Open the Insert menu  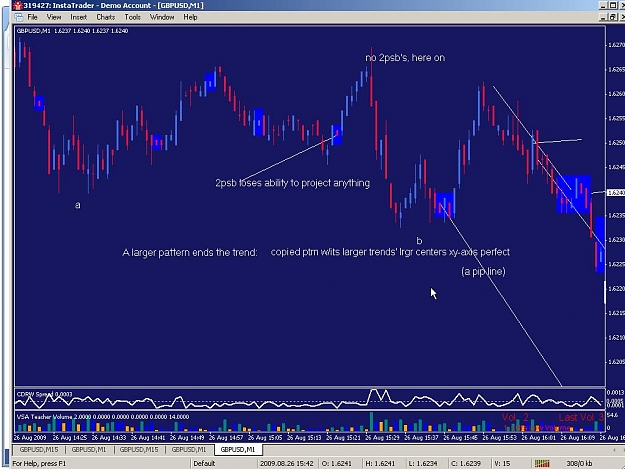[78, 17]
